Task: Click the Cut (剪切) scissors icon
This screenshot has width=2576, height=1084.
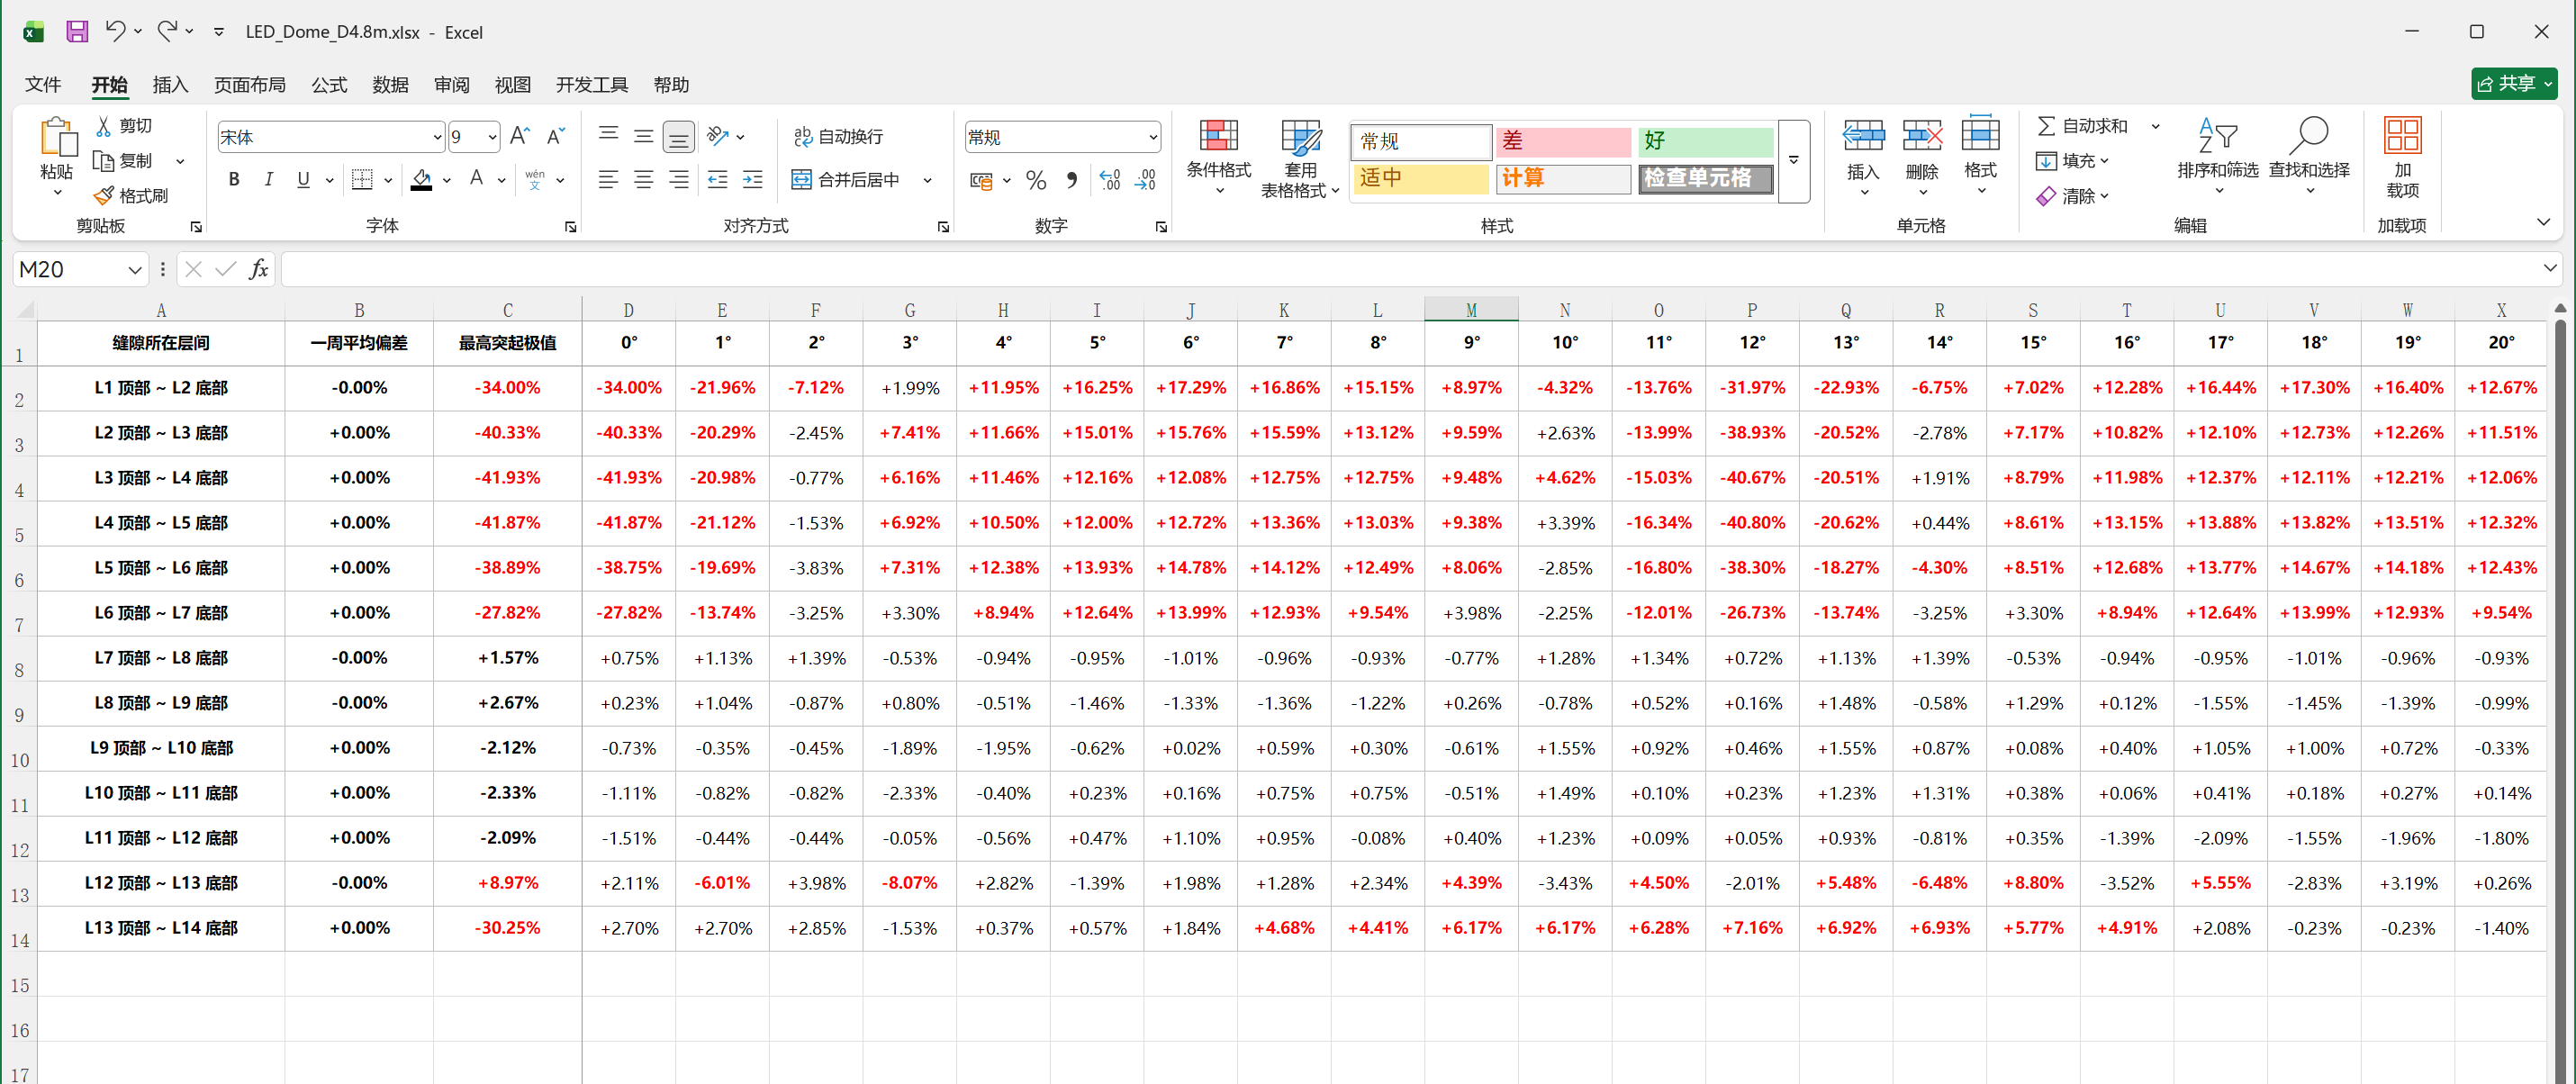Action: 103,126
